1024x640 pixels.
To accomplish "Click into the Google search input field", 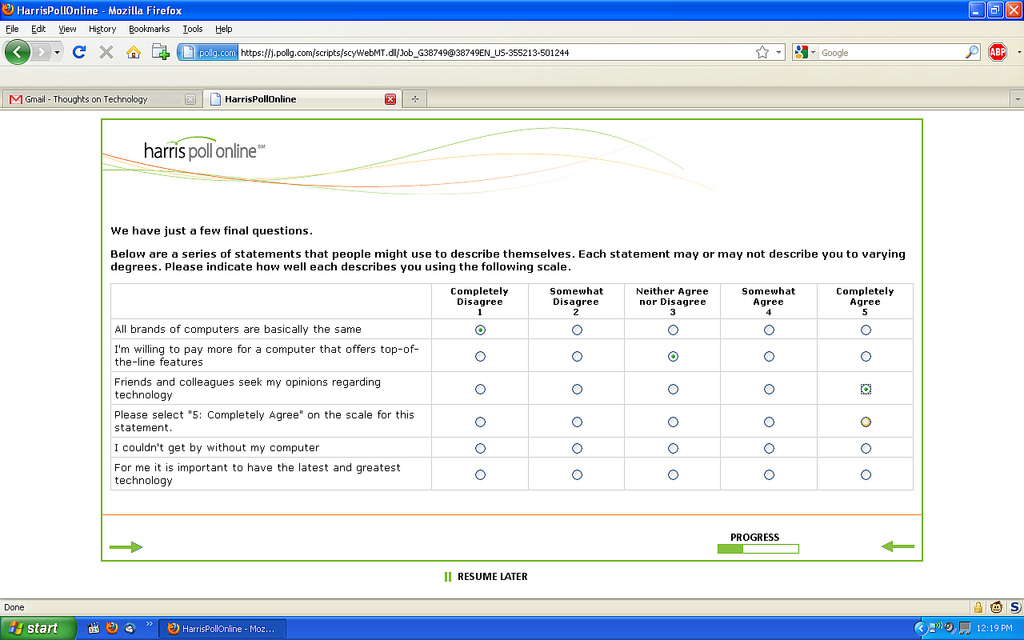I will (890, 52).
